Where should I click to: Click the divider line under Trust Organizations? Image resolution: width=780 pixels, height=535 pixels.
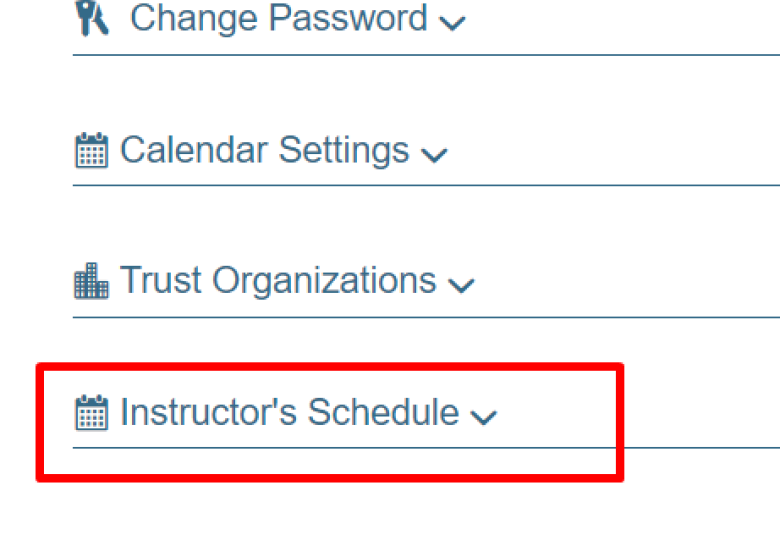426,317
